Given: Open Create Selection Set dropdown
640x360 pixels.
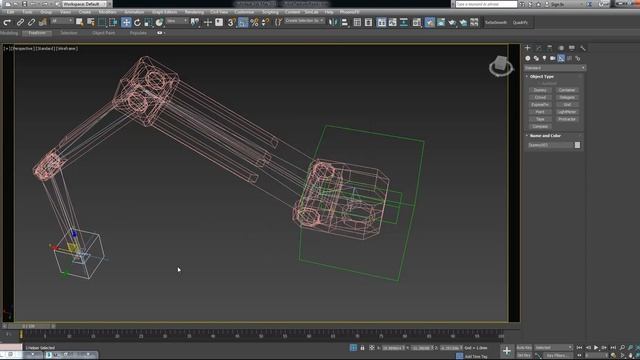Looking at the screenshot, I should click(x=304, y=21).
